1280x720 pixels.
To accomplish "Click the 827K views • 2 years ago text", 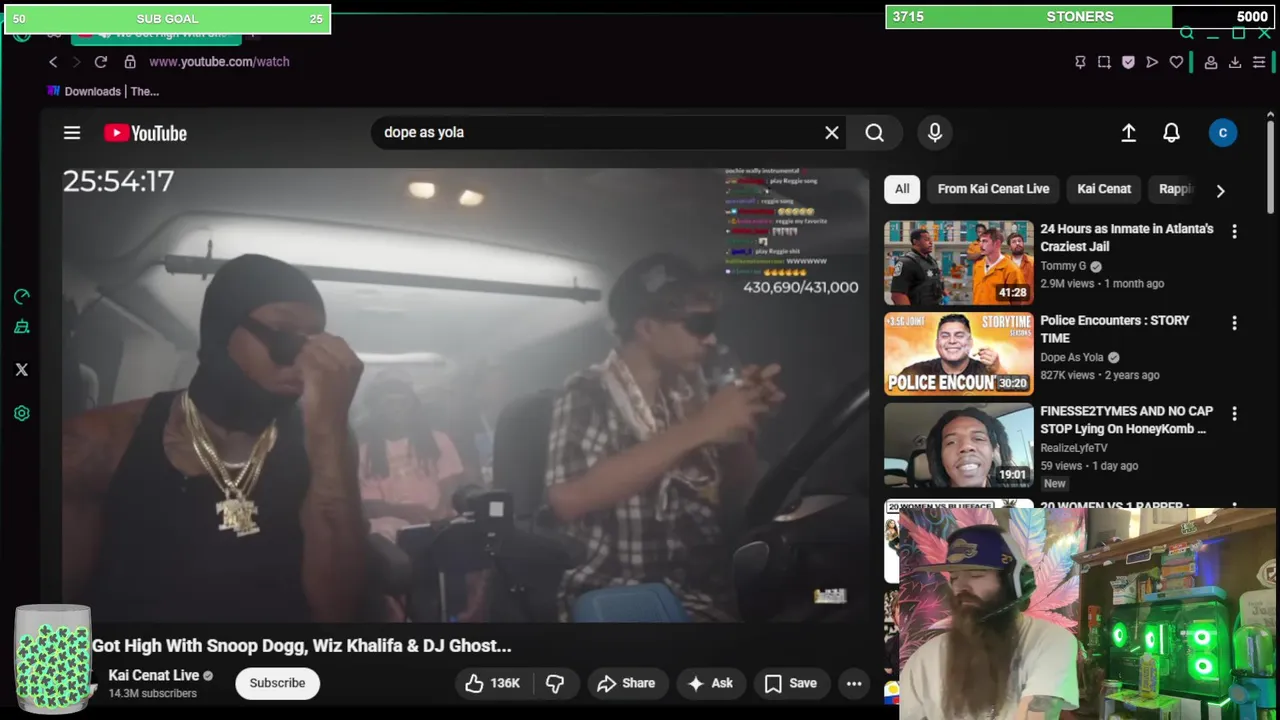I will 1100,375.
